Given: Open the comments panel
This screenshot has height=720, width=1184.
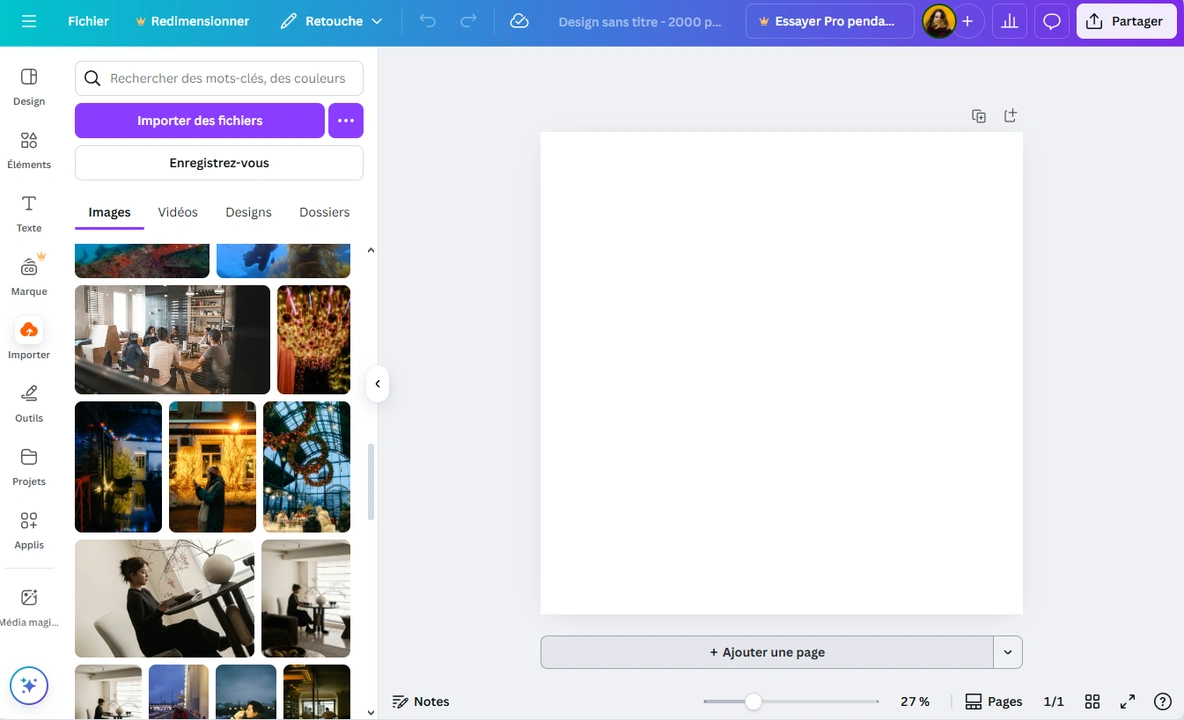Looking at the screenshot, I should pos(1051,21).
